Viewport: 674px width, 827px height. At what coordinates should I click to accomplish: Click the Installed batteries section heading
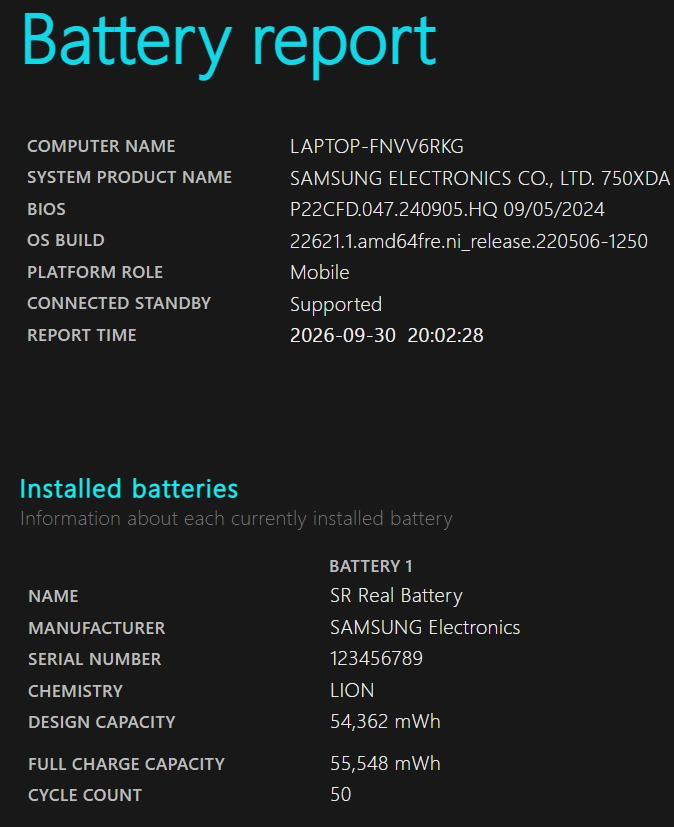(x=129, y=489)
